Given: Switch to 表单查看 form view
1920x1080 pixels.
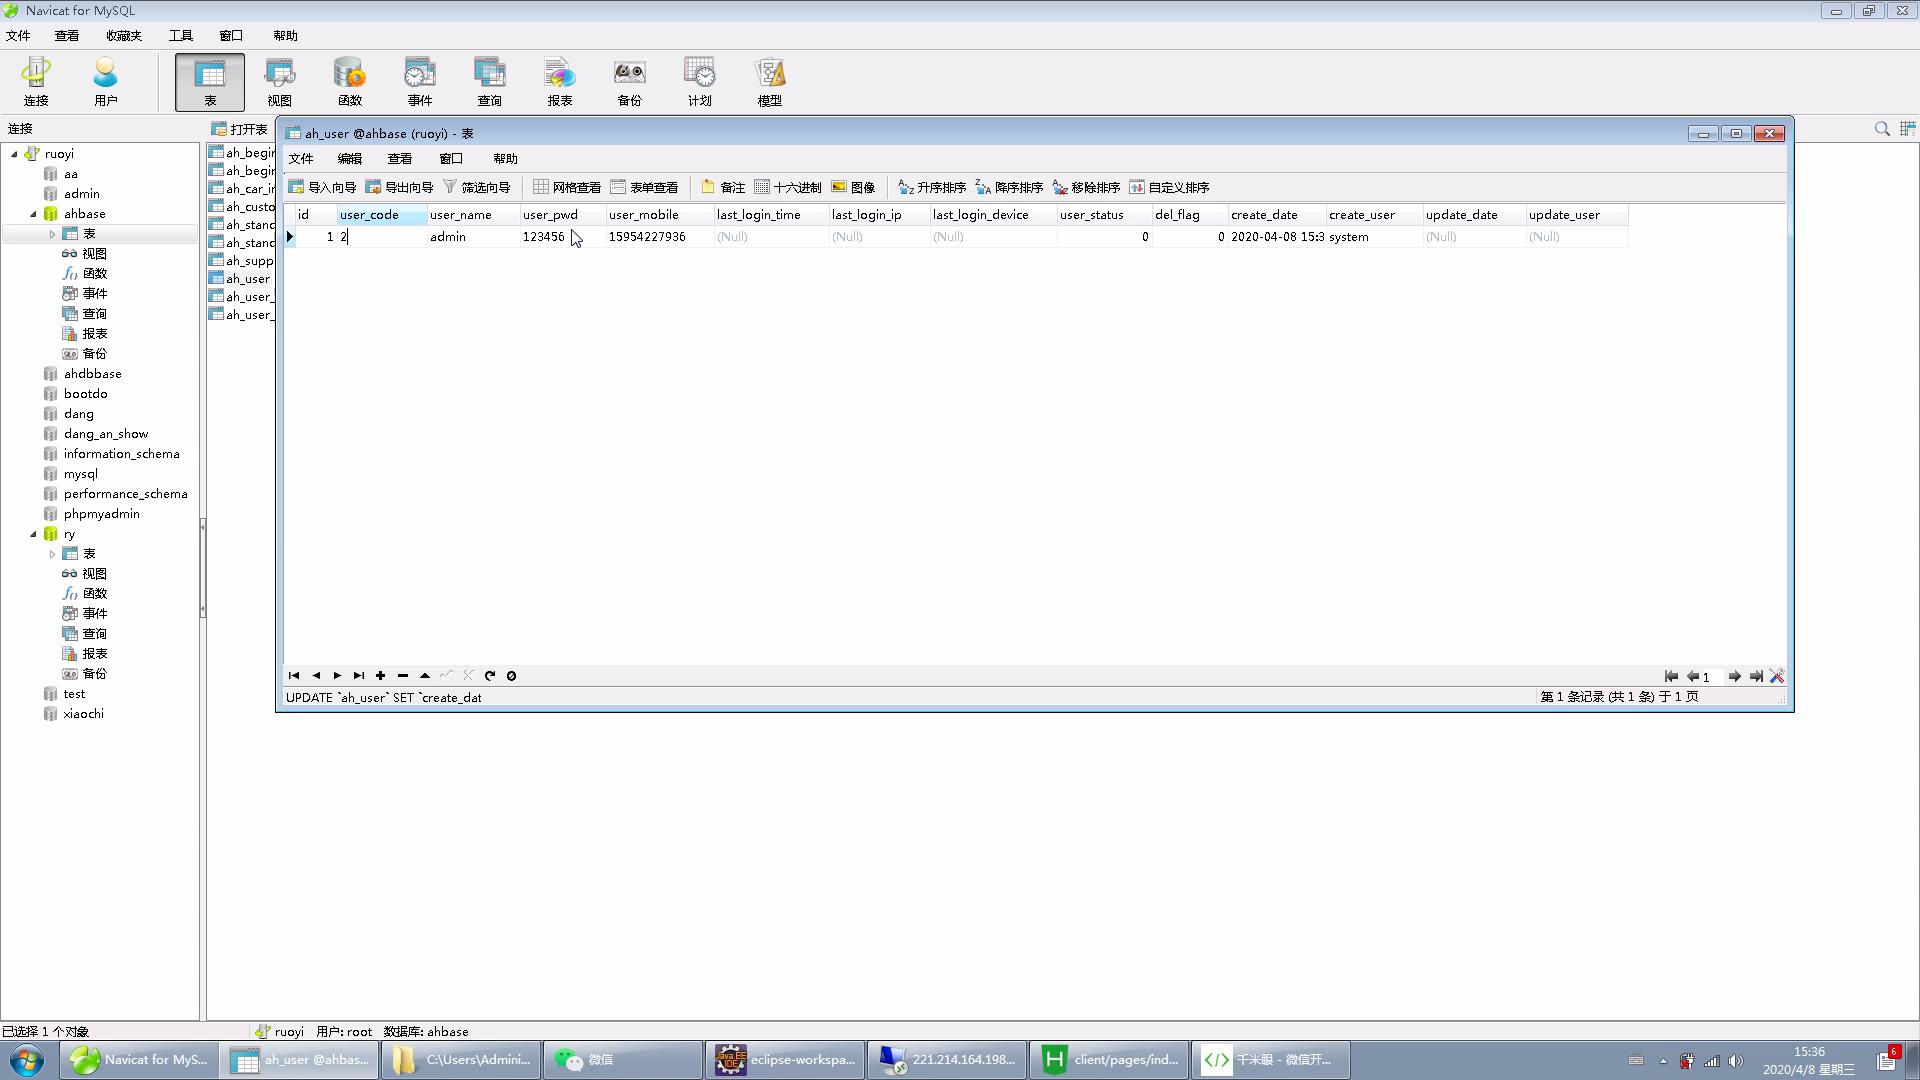Looking at the screenshot, I should point(644,187).
